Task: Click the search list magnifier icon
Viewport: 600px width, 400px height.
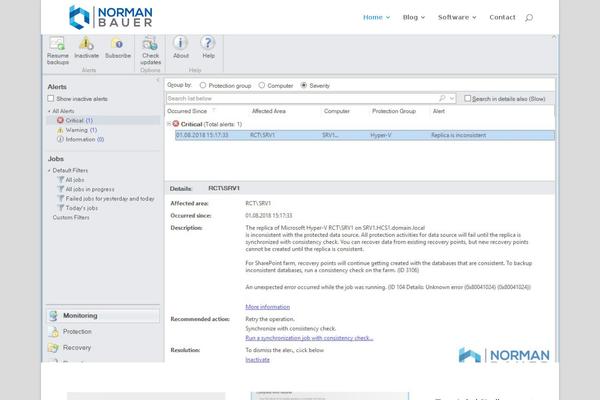Action: pos(442,98)
